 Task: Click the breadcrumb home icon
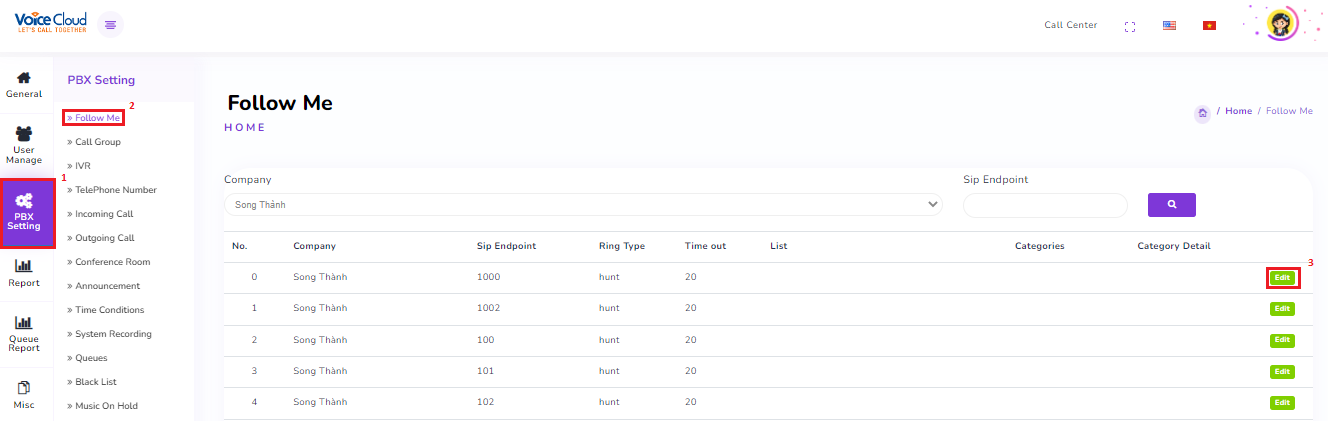[x=1202, y=112]
